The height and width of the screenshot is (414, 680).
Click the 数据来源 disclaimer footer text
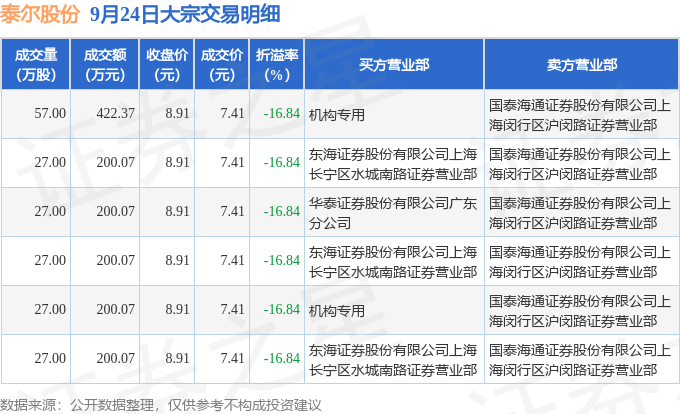click(x=160, y=405)
